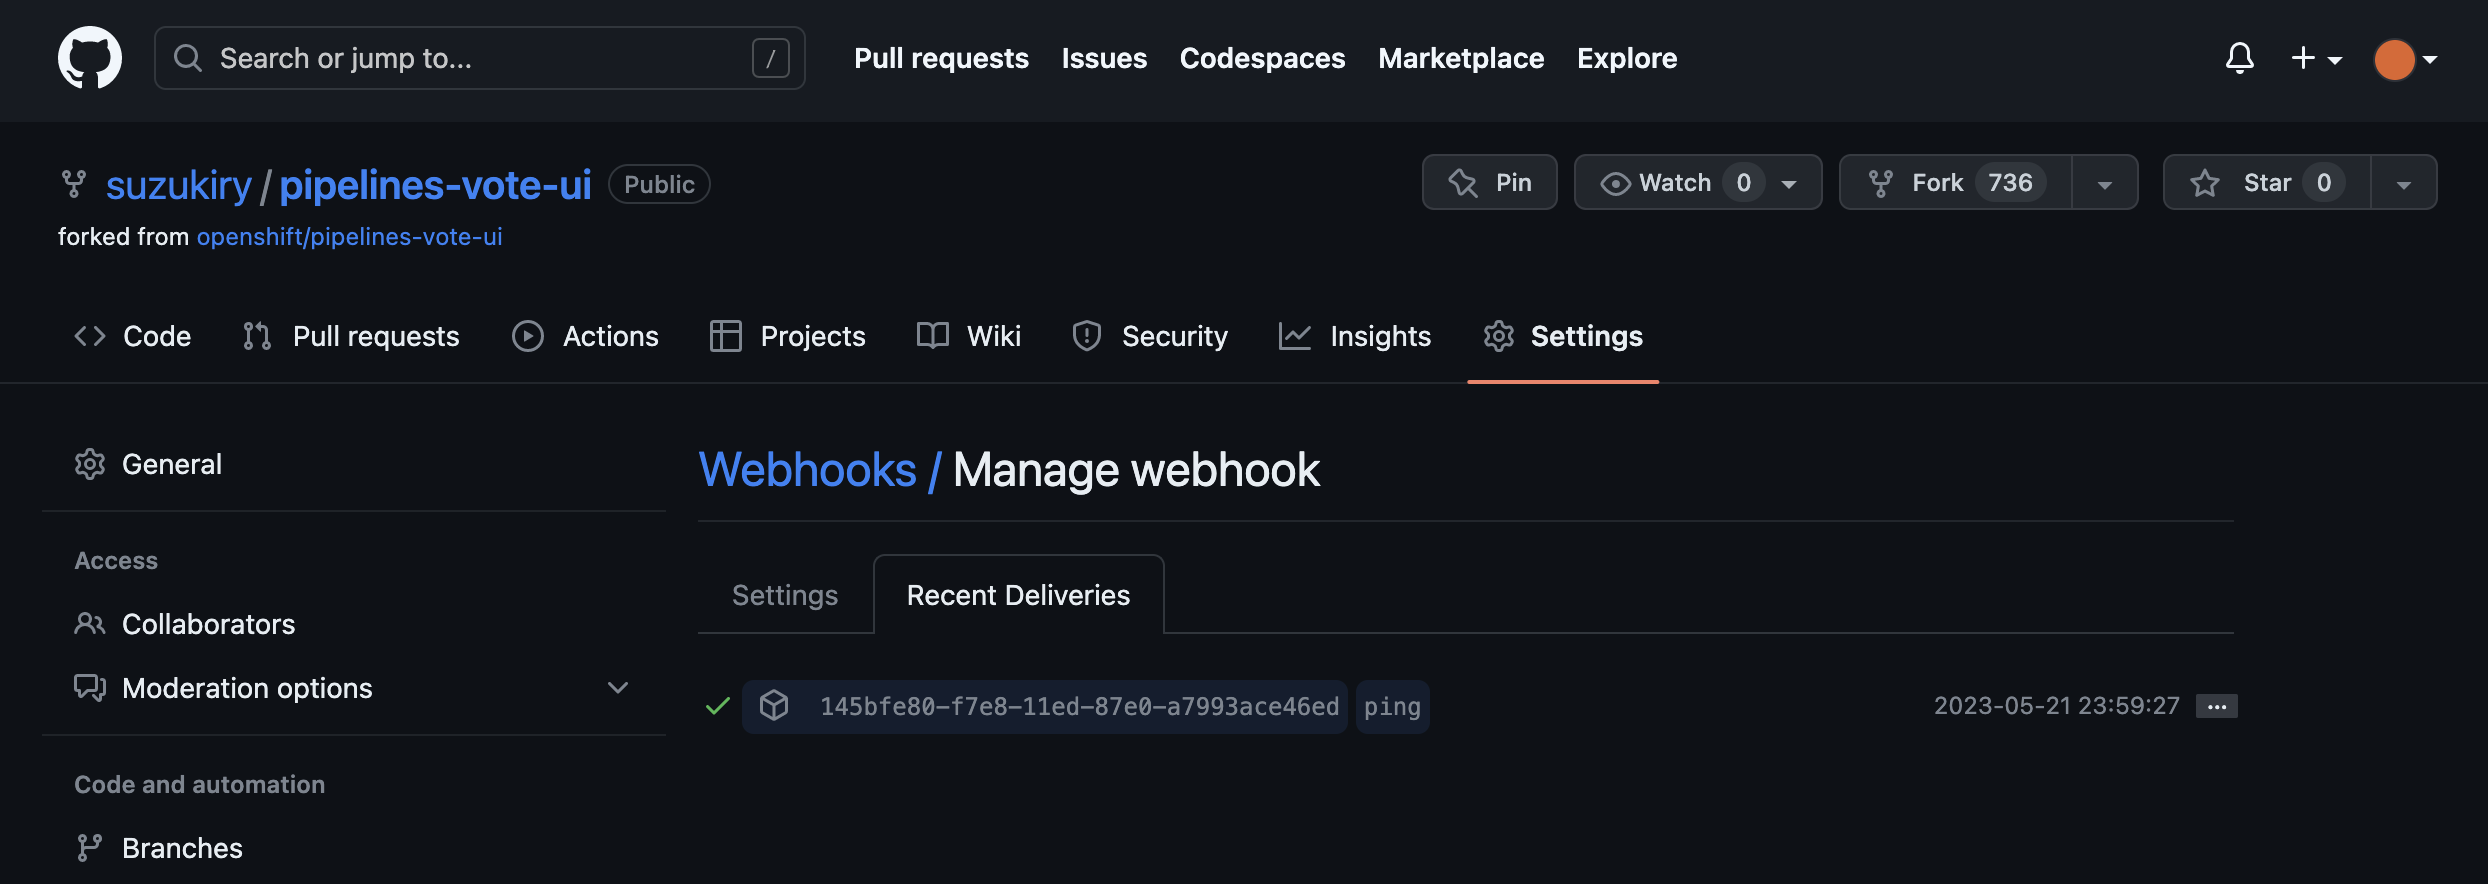Switch to the webhook Settings sub-tab
Screen dimensions: 2488x884
pyautogui.click(x=785, y=595)
